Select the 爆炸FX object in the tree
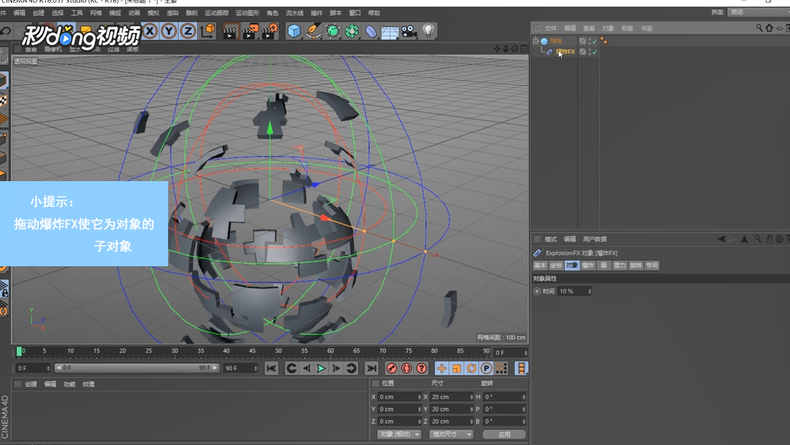Screen dimensions: 790x445 click(565, 51)
